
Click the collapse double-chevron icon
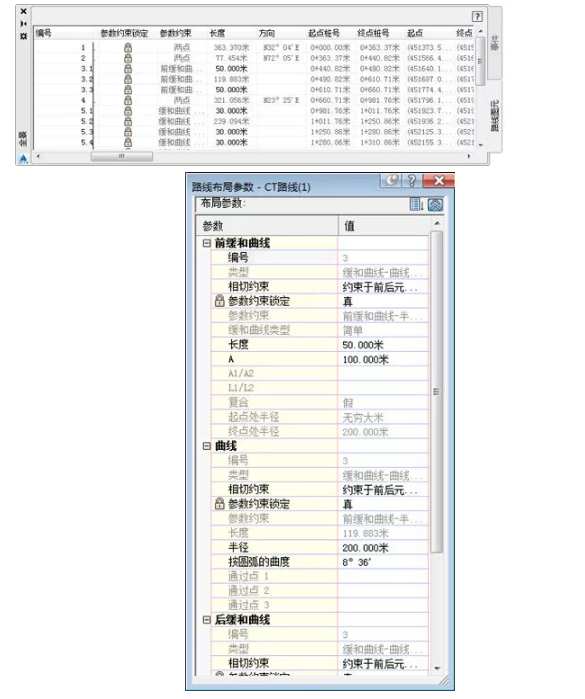click(x=435, y=205)
